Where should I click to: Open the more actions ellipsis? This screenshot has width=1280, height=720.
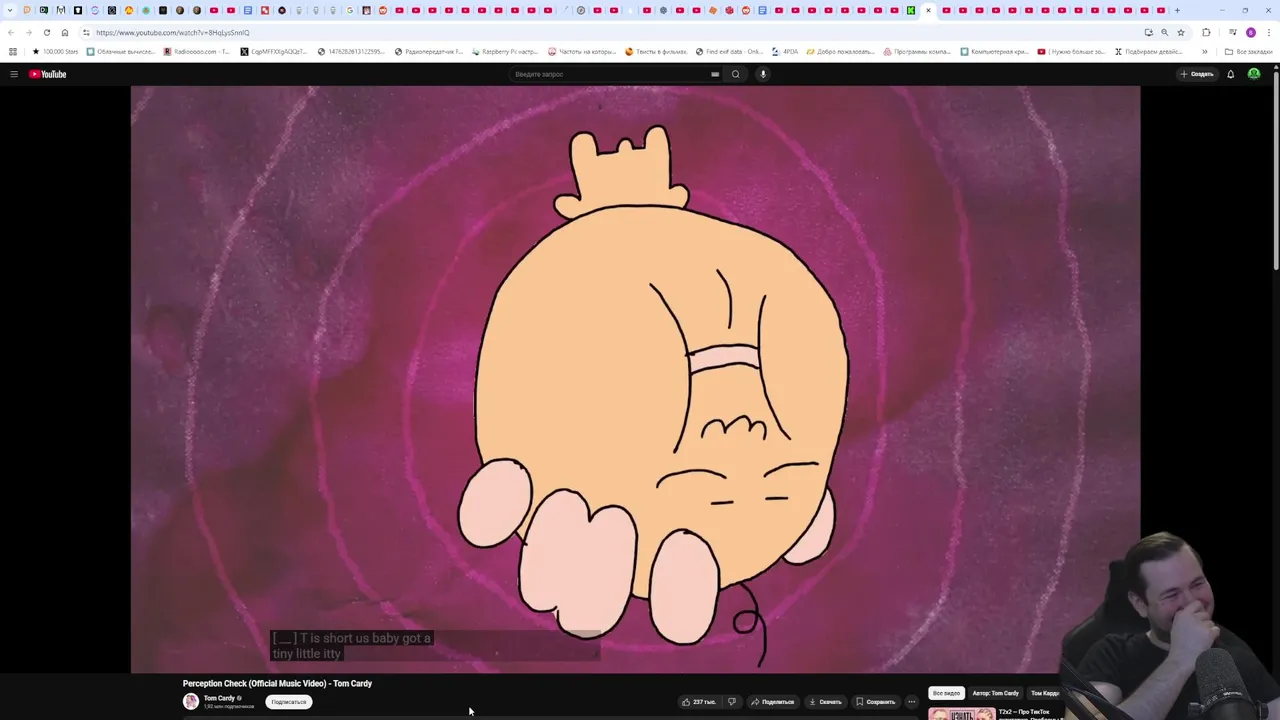[911, 702]
